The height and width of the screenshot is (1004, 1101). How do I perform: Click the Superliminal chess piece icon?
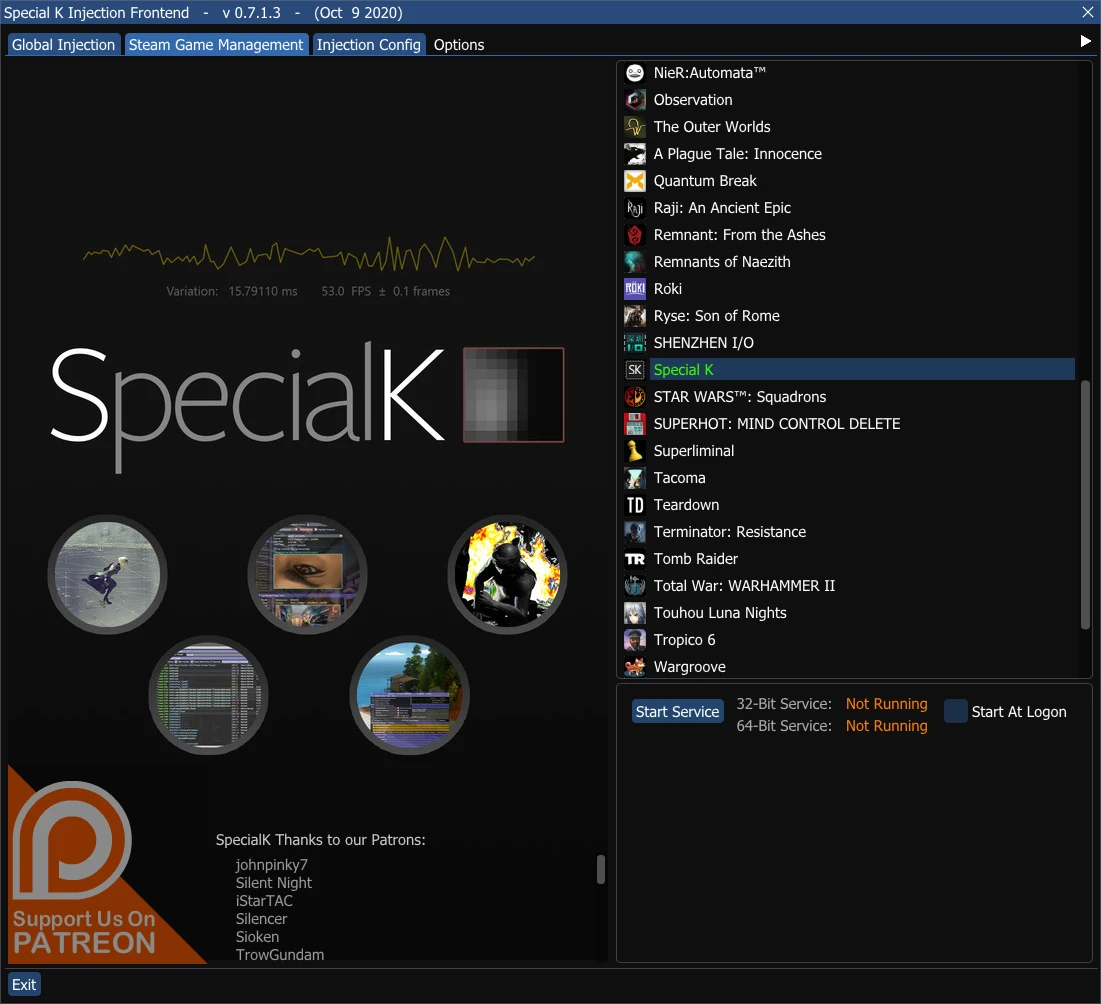click(x=635, y=451)
